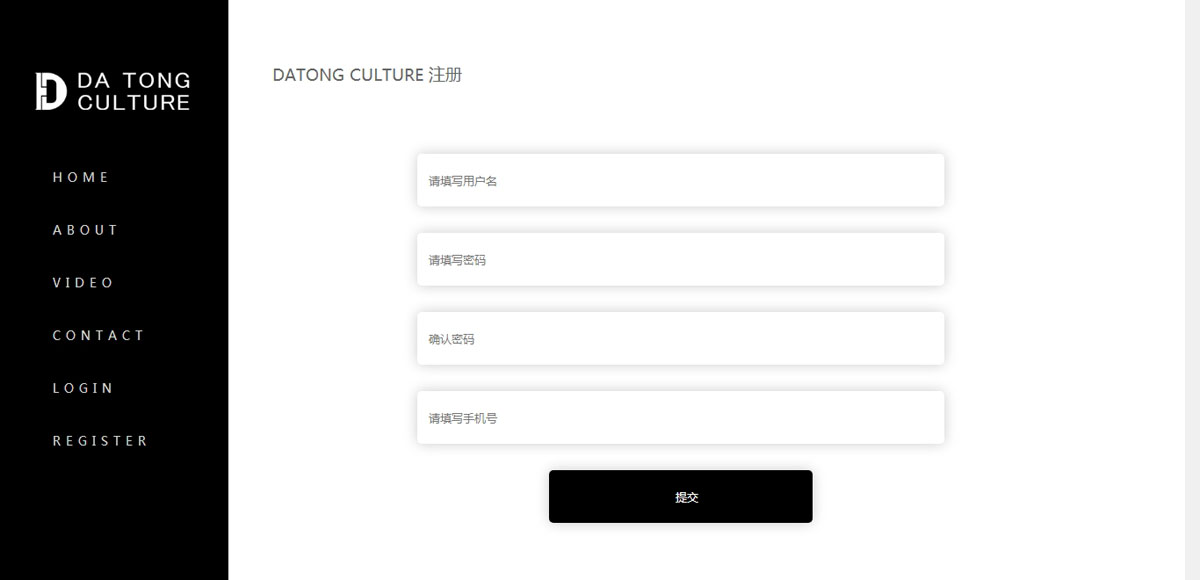Open the VIDEO section in the sidebar
This screenshot has height=580, width=1200.
pos(84,283)
